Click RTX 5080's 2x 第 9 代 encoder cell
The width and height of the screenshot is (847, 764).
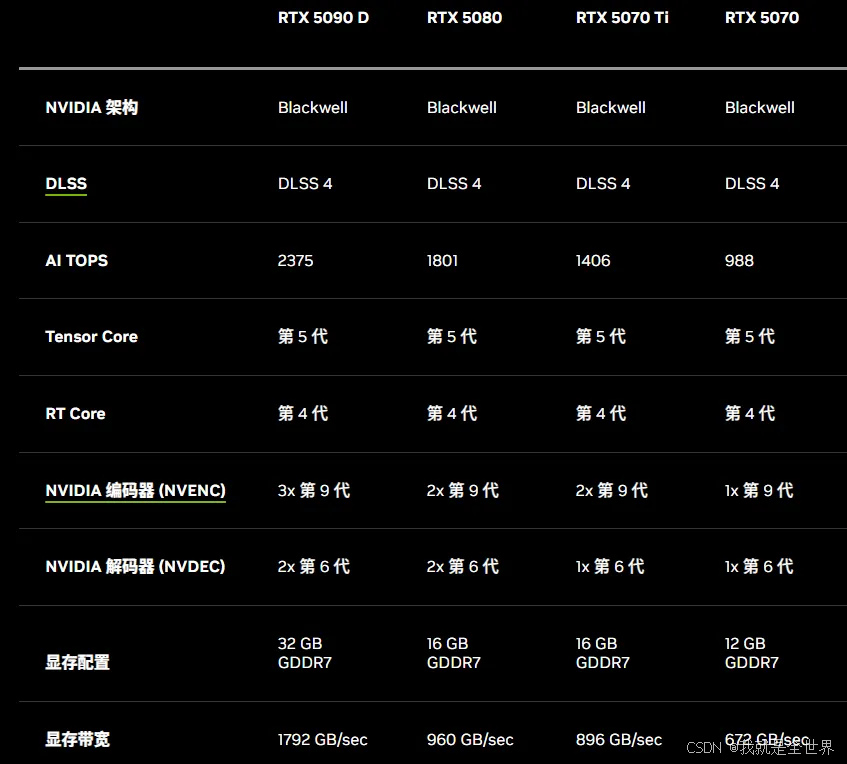[463, 491]
